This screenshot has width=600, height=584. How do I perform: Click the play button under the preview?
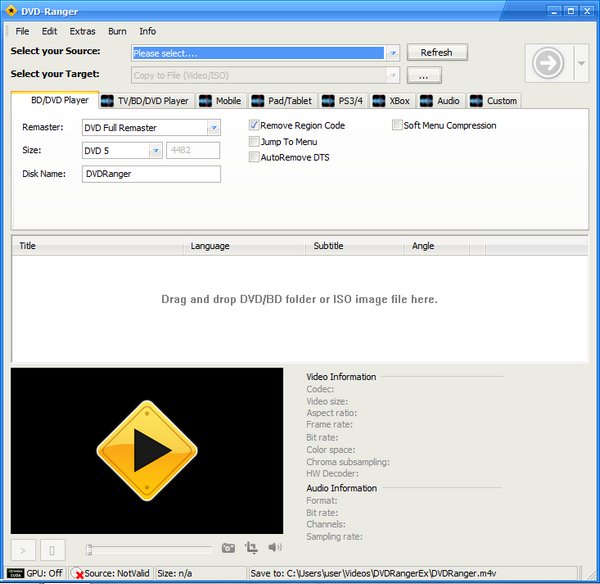click(23, 550)
